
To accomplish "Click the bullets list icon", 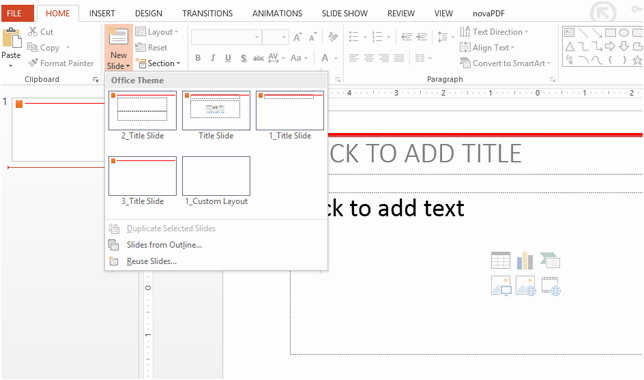I will pyautogui.click(x=354, y=37).
